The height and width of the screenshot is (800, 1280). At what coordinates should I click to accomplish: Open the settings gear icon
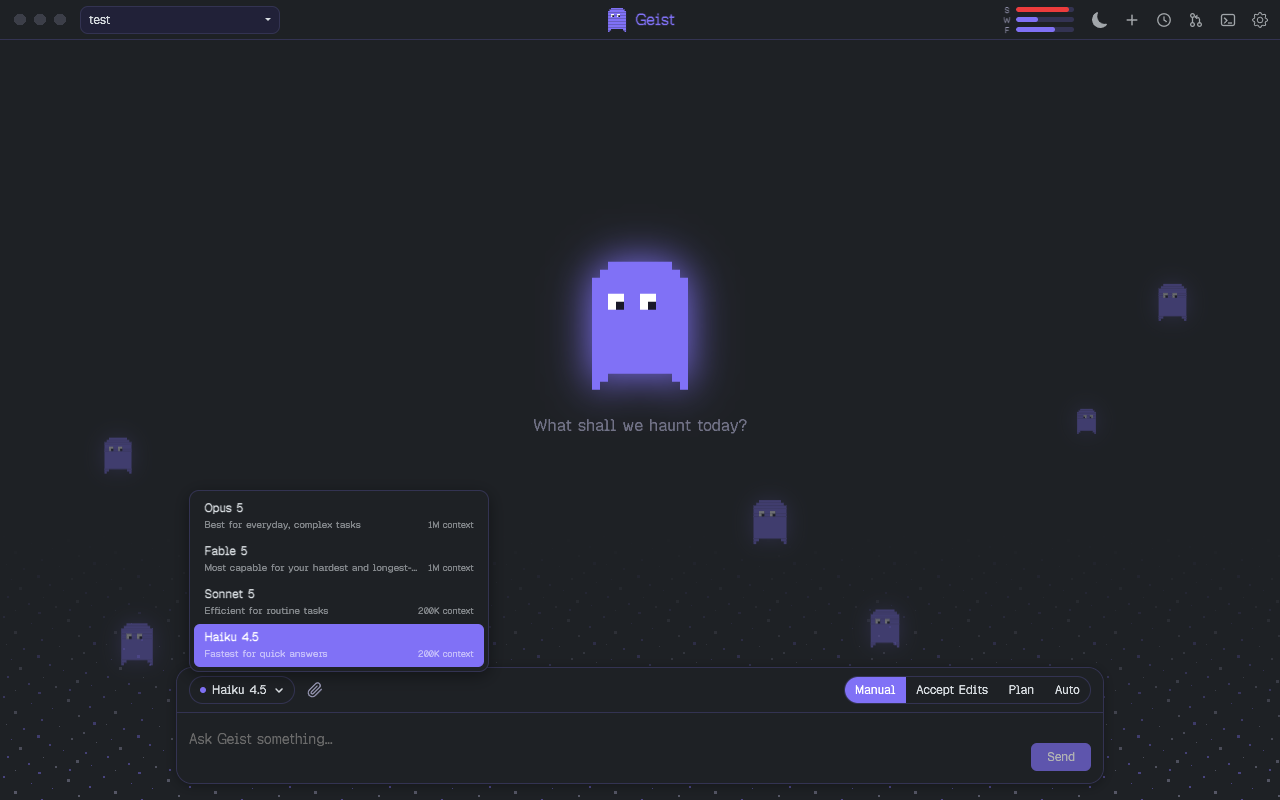[1260, 20]
